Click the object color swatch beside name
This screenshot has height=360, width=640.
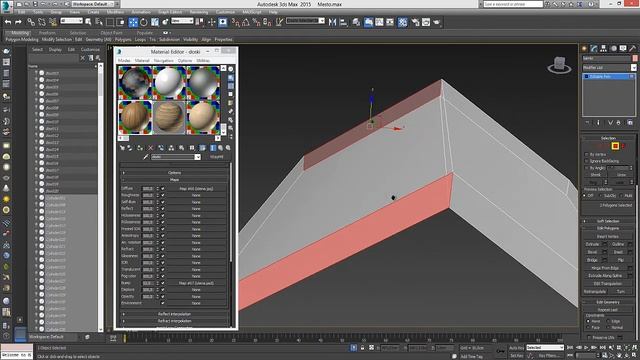pos(635,58)
